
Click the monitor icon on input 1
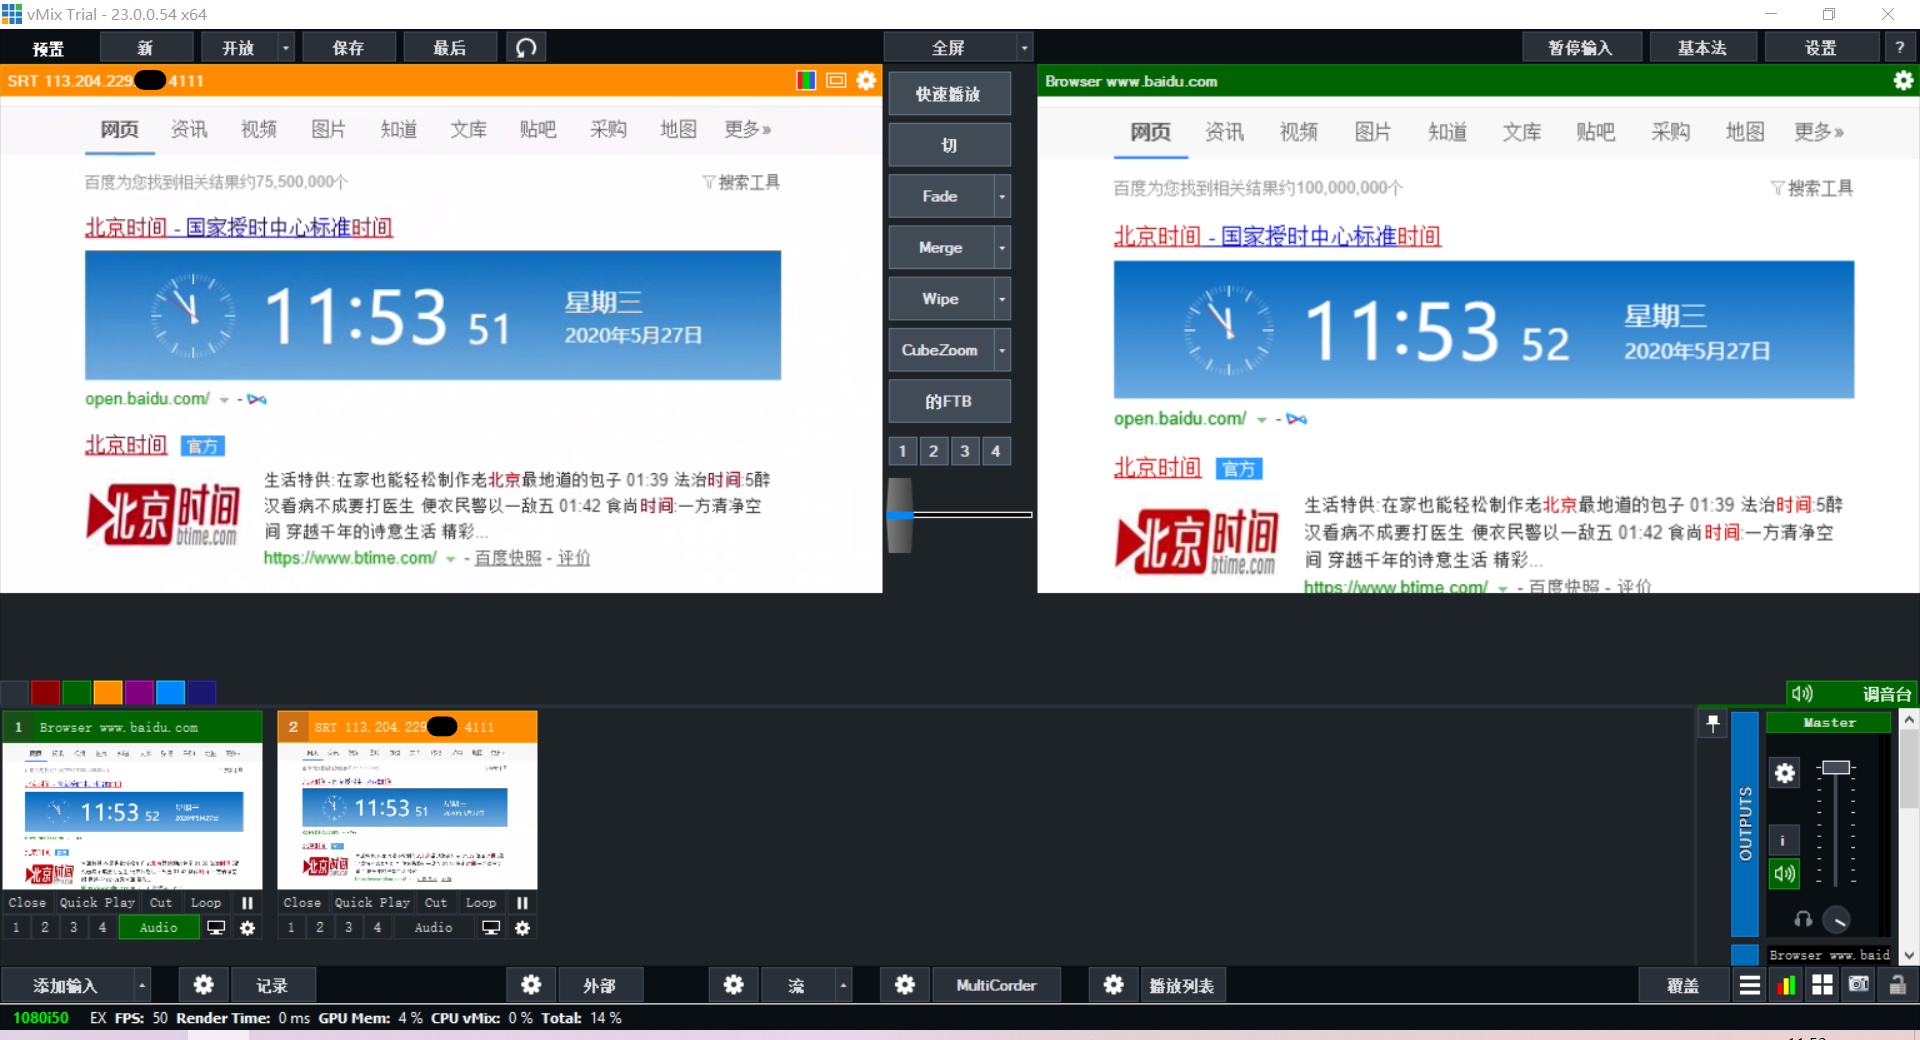(216, 927)
